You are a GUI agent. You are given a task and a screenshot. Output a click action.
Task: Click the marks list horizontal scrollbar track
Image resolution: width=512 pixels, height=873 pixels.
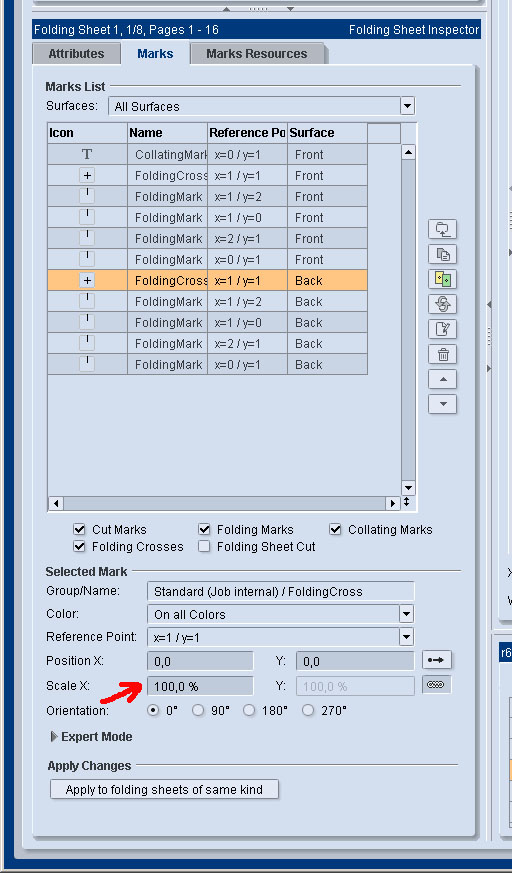click(x=224, y=503)
